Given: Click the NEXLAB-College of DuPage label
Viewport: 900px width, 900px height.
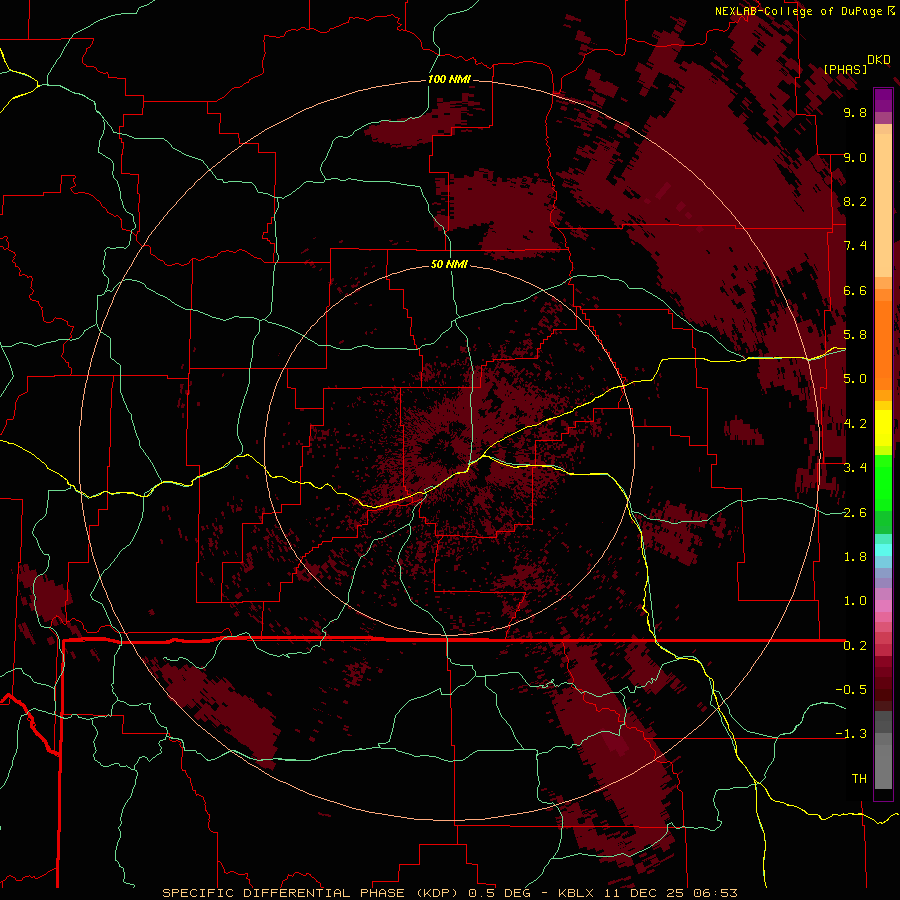Looking at the screenshot, I should [x=800, y=11].
